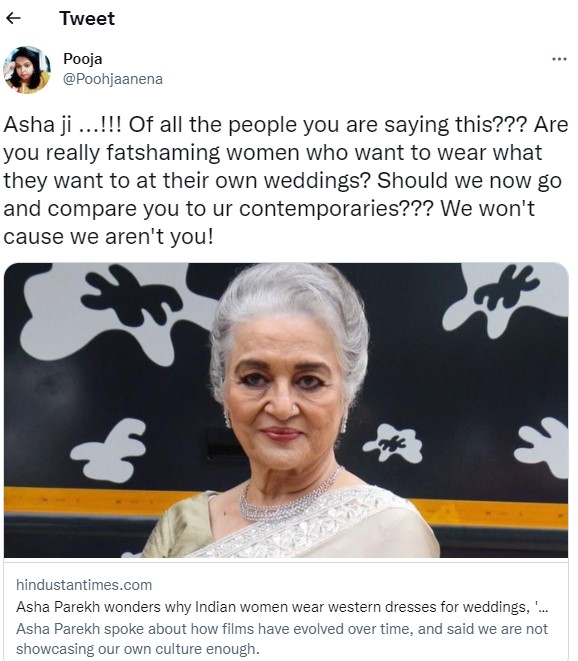
Task: Open the article photo of the woman
Action: [x=286, y=410]
